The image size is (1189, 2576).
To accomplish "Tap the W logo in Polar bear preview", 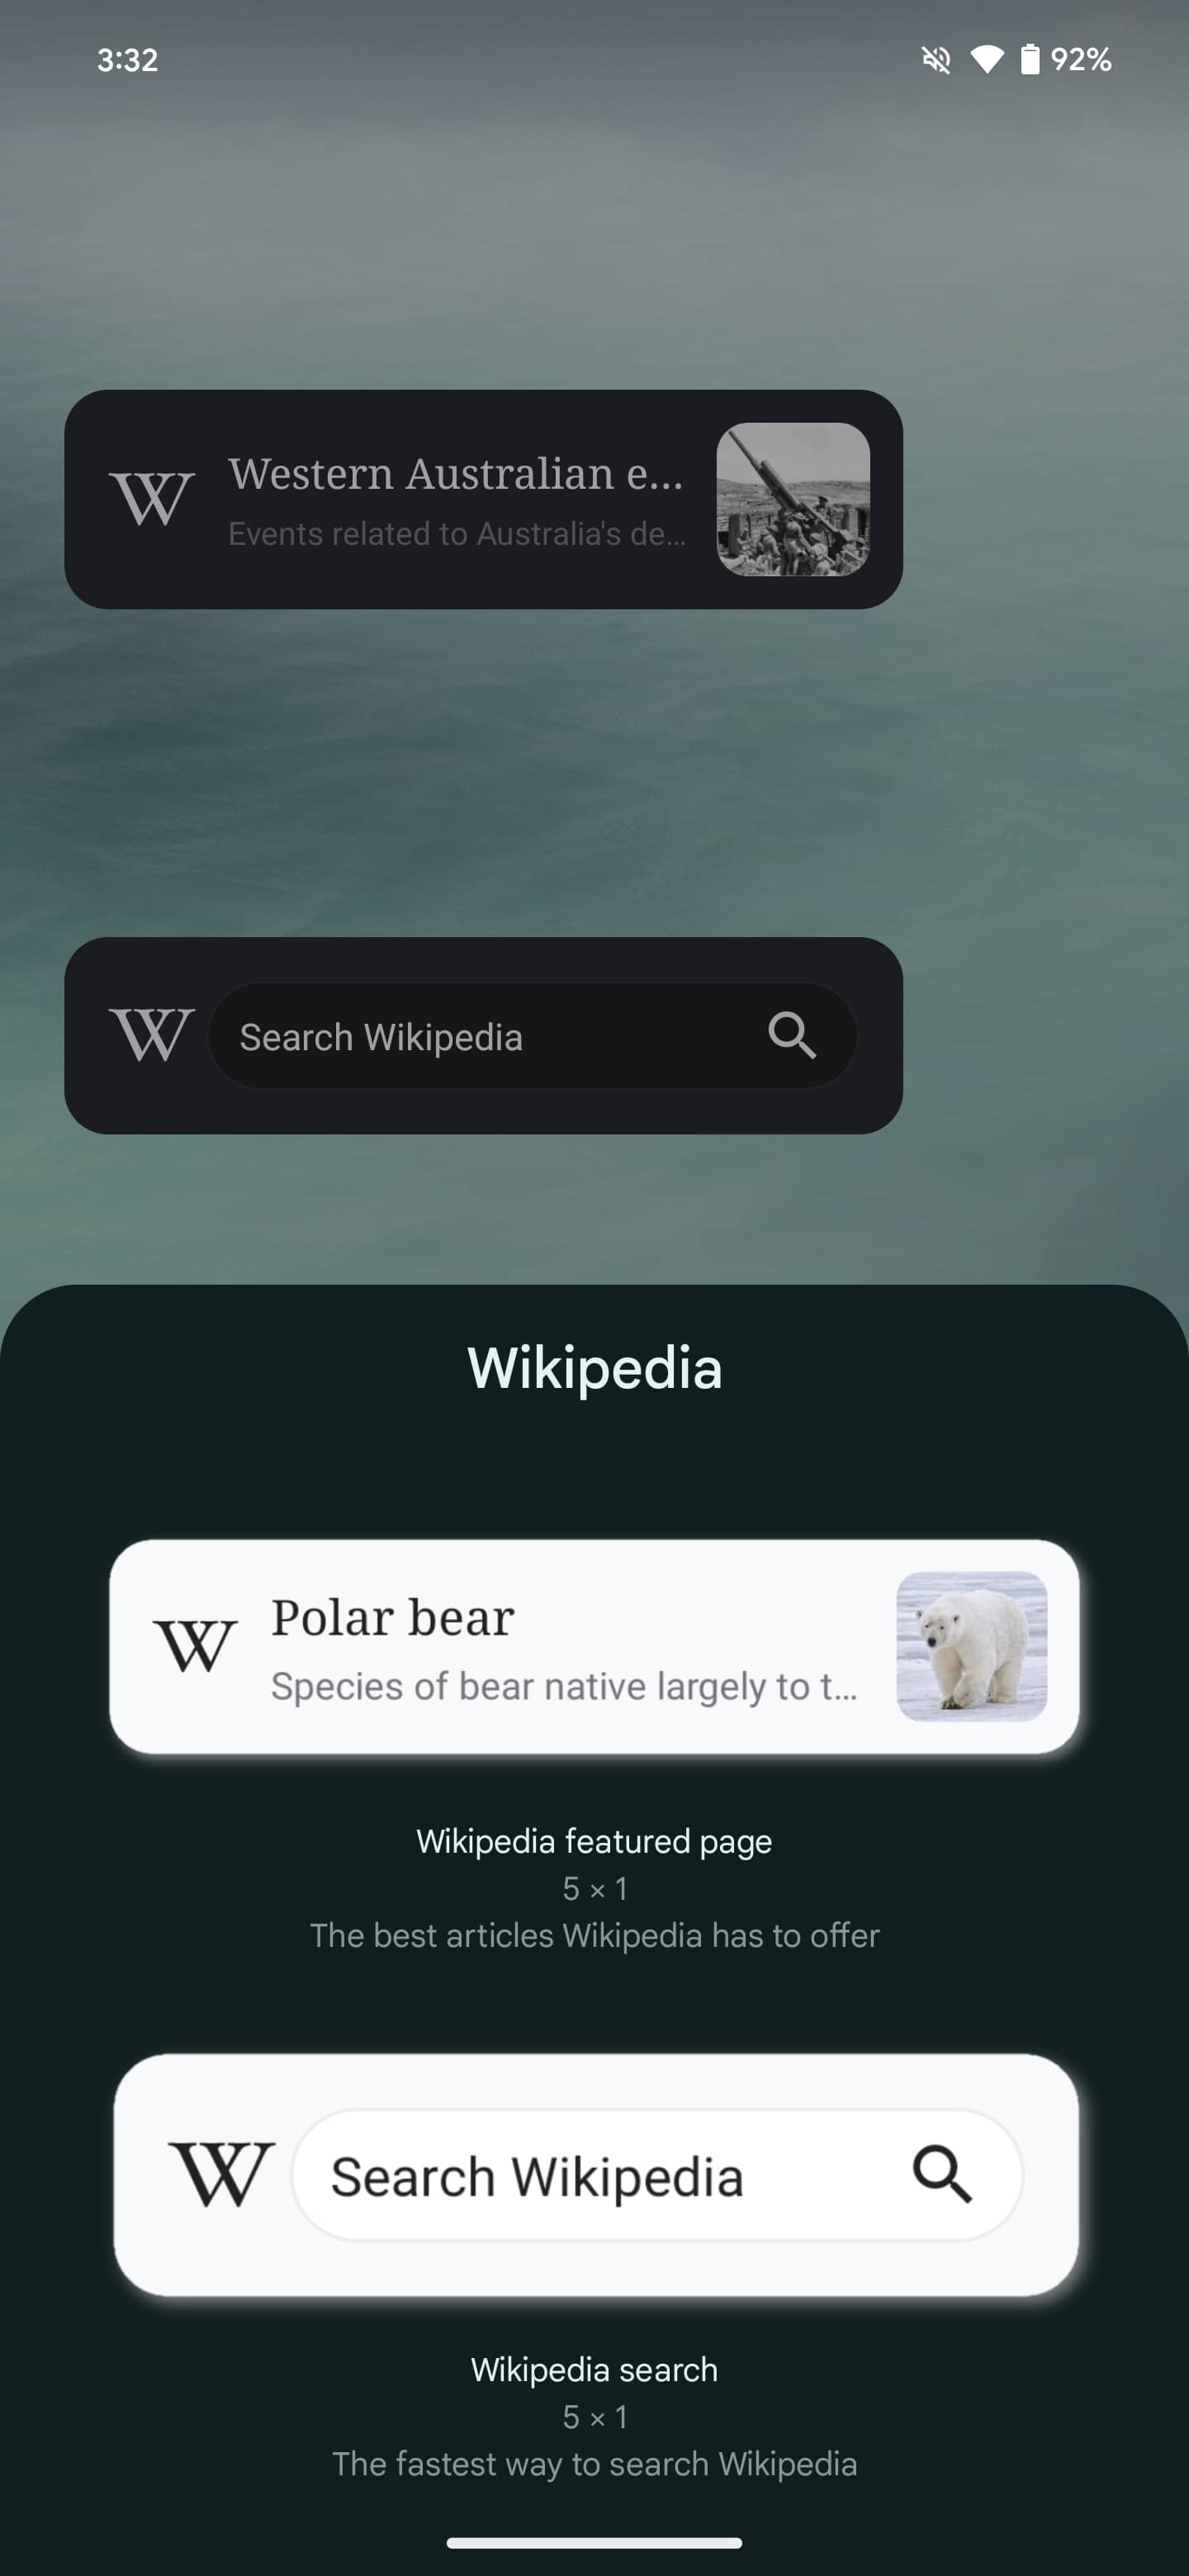I will pyautogui.click(x=196, y=1646).
